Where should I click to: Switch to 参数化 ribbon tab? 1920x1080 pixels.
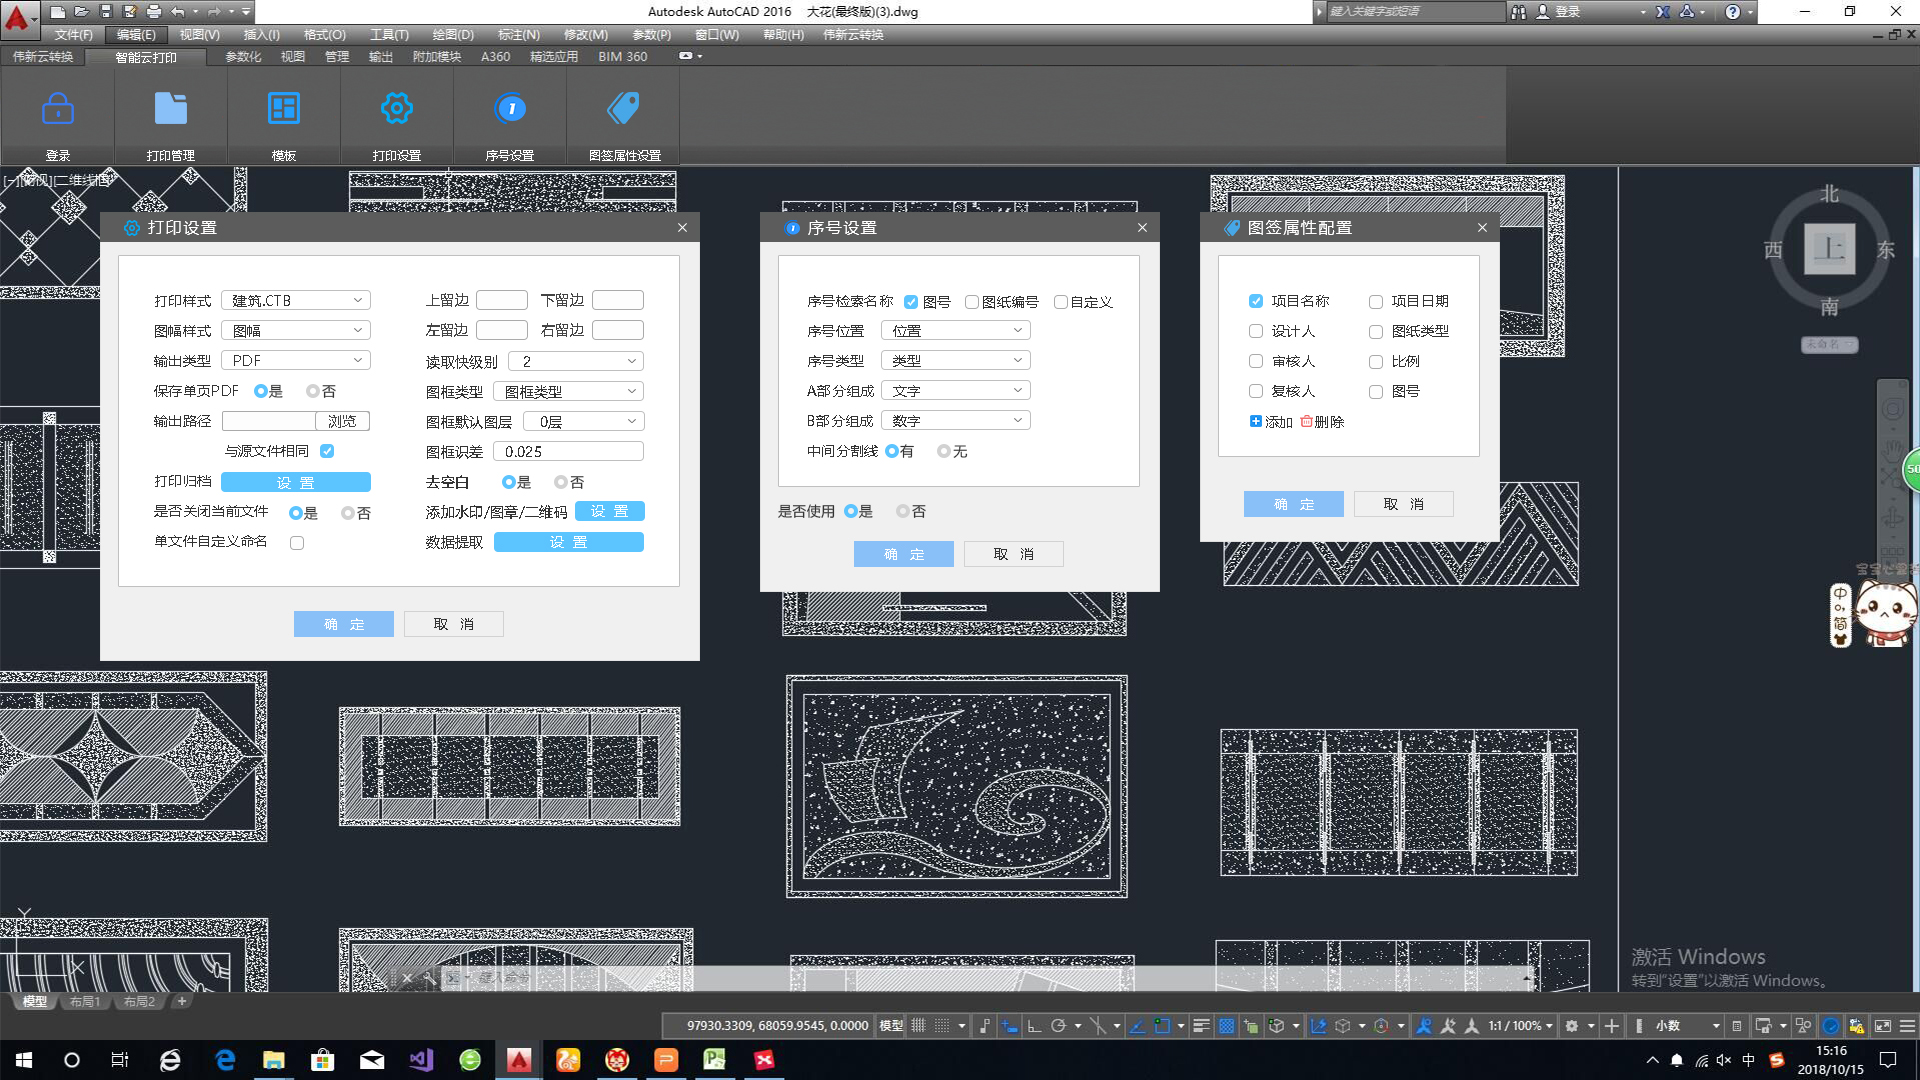coord(243,57)
